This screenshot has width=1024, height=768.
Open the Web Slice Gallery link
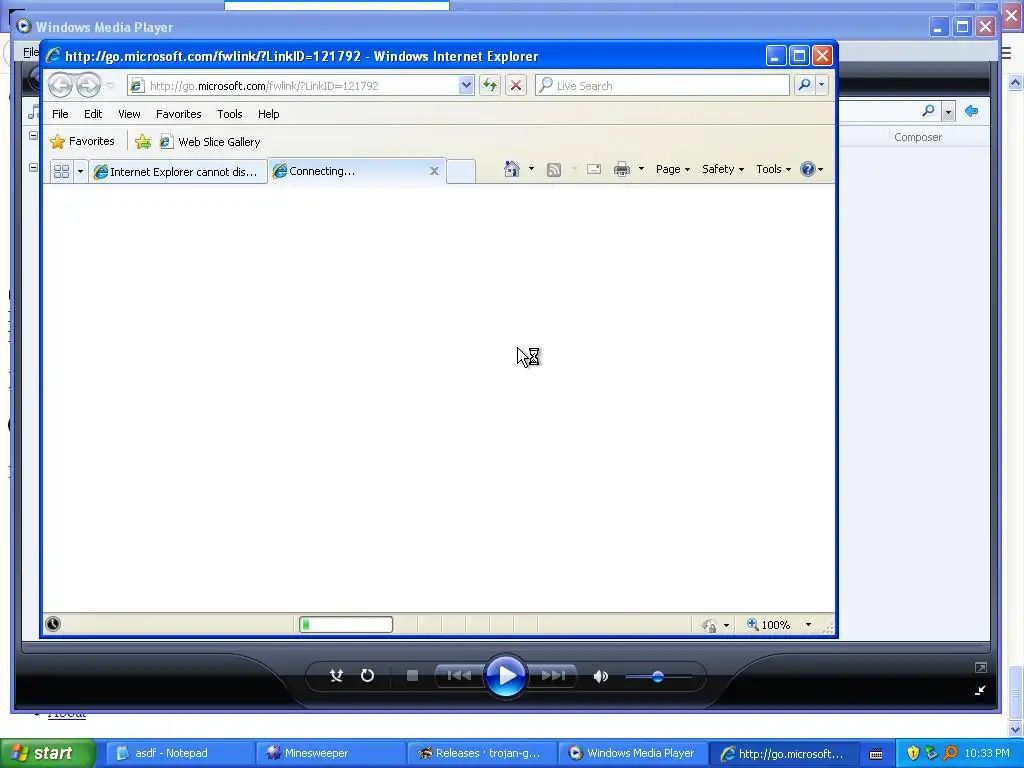(210, 142)
